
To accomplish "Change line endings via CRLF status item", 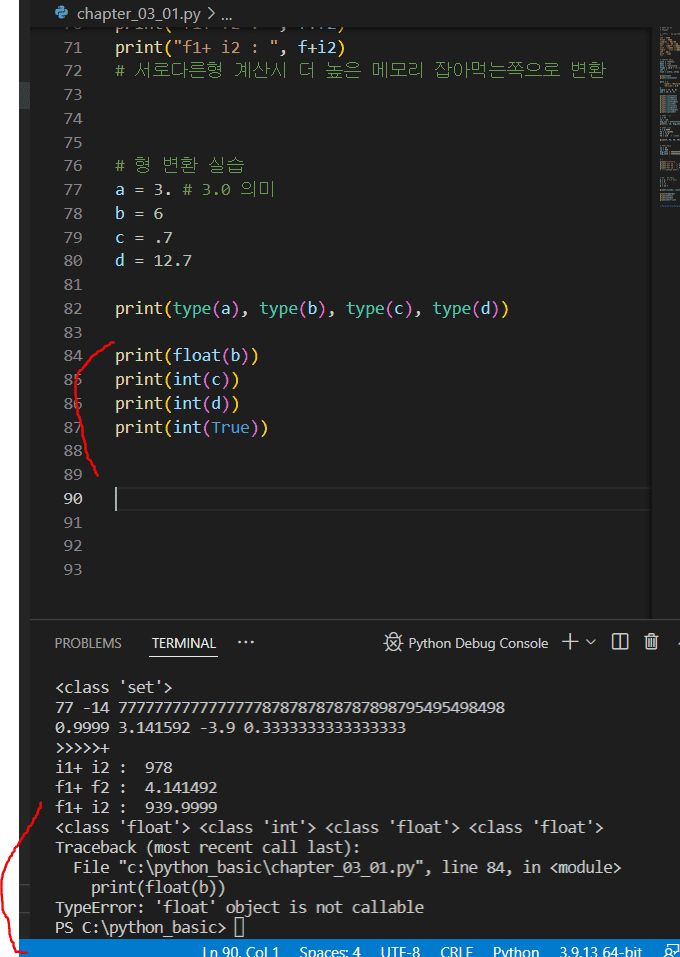I will [x=457, y=952].
